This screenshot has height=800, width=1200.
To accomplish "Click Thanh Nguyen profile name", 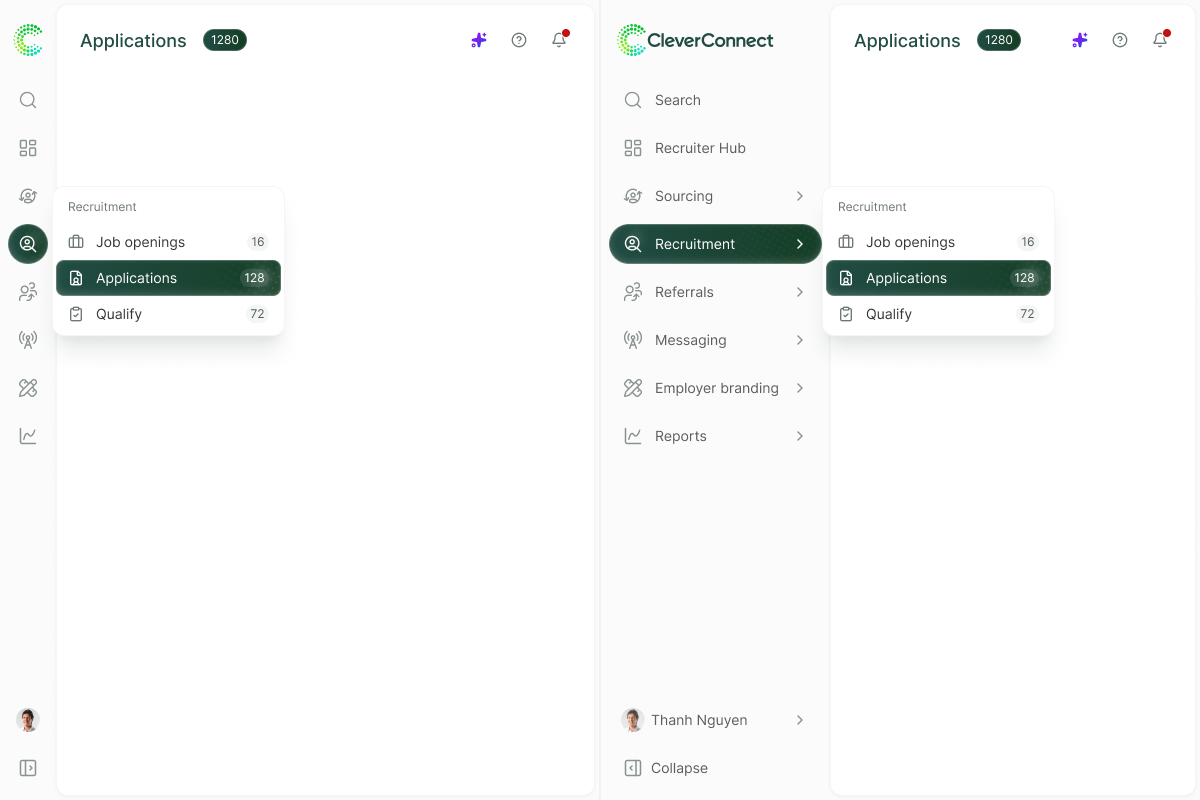I will pyautogui.click(x=699, y=720).
